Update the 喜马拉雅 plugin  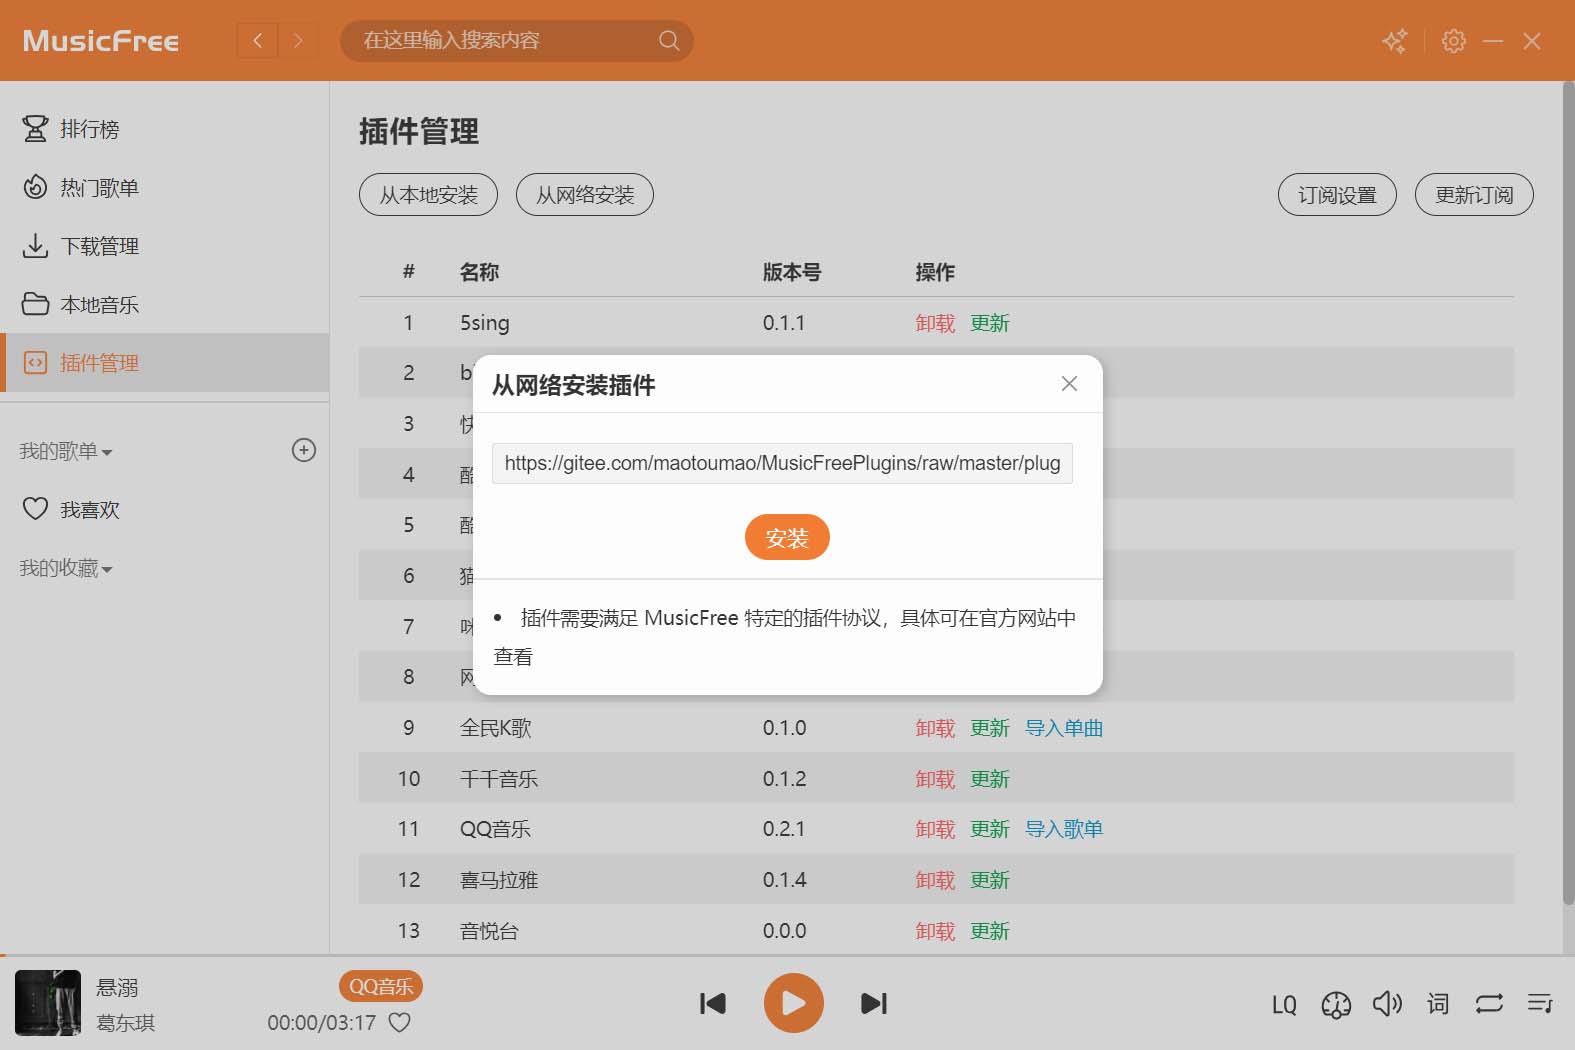(990, 880)
